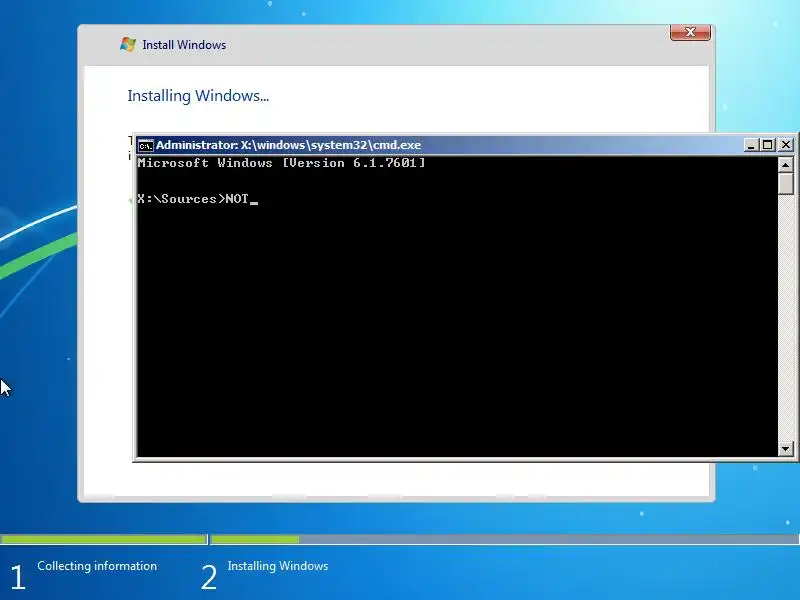Viewport: 800px width, 600px height.
Task: Click the 'Install Windows' title text
Action: pyautogui.click(x=184, y=45)
